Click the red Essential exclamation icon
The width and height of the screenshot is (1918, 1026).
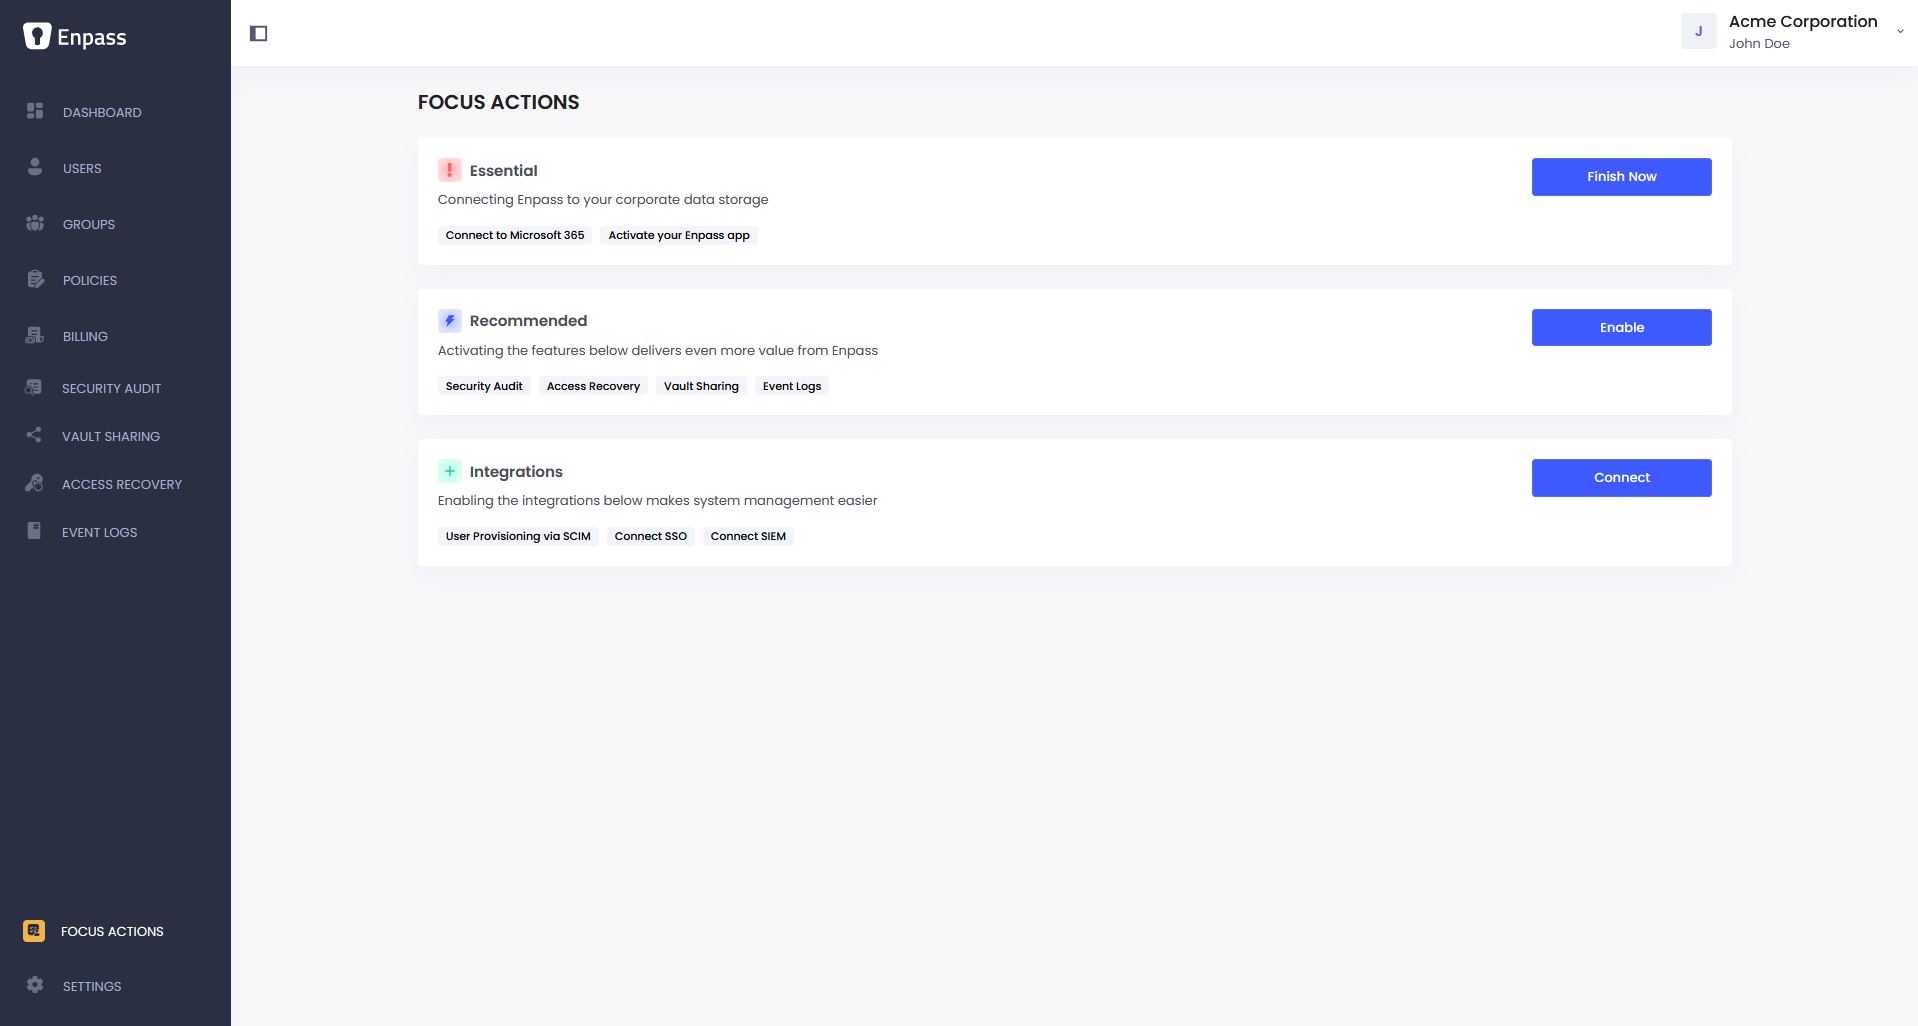coord(450,170)
